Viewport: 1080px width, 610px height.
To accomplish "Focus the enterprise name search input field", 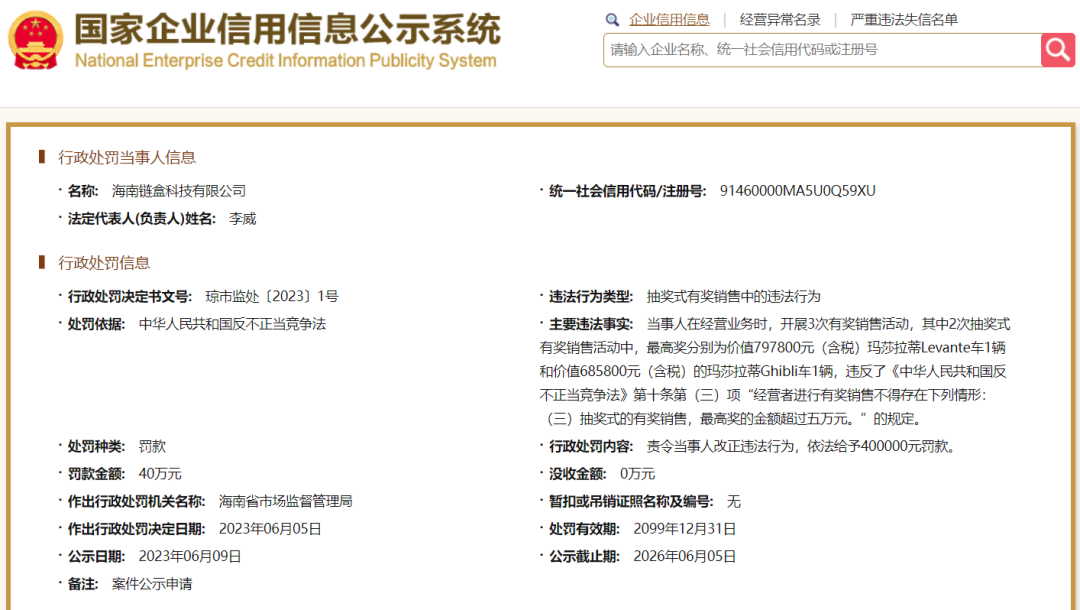I will point(820,49).
